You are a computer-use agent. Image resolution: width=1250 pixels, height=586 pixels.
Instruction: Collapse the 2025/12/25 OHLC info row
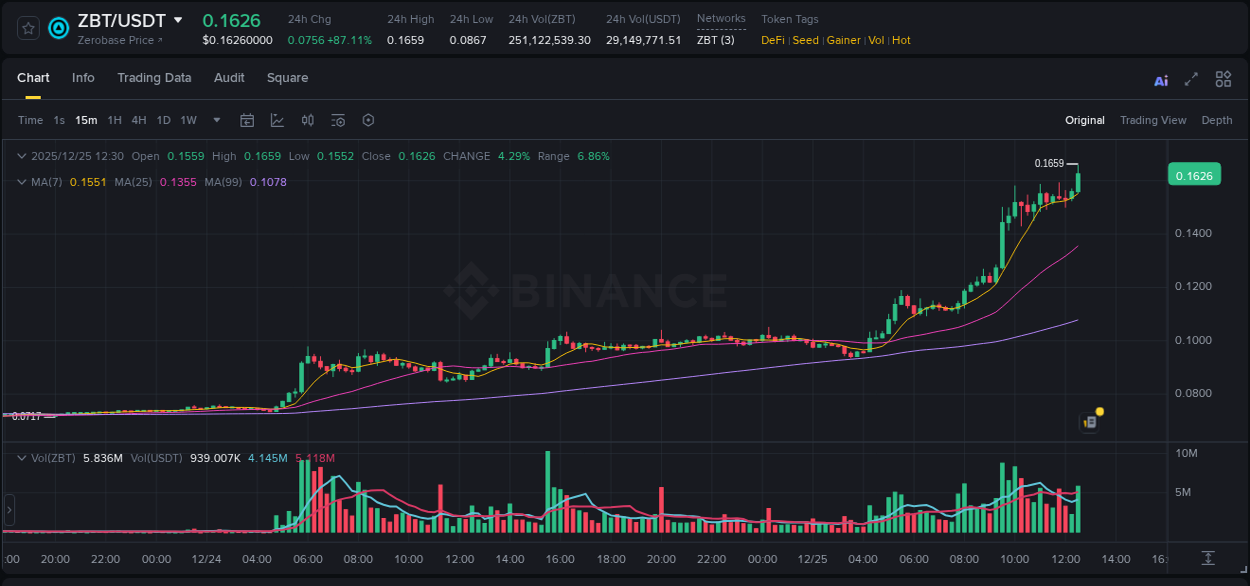point(22,156)
